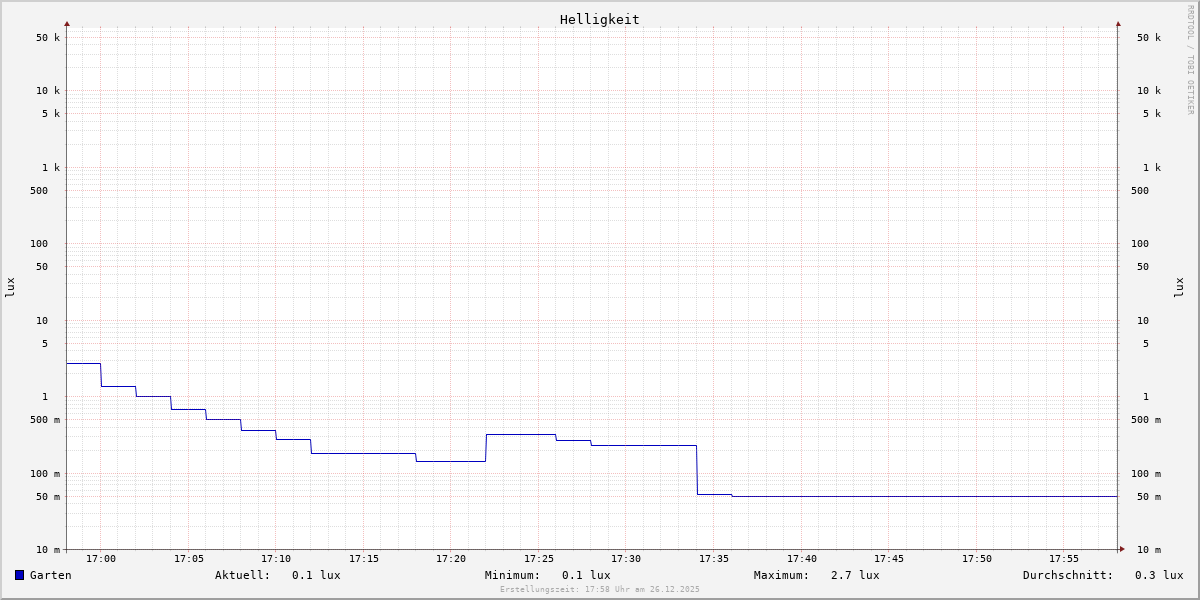Click the 17:55 time axis label
Viewport: 1200px width, 600px height.
click(1064, 559)
